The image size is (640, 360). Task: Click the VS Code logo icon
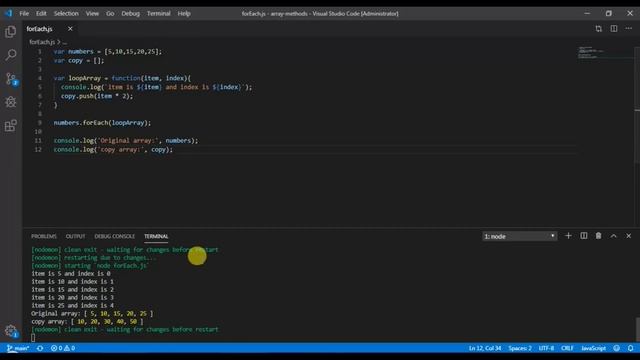[x=8, y=13]
